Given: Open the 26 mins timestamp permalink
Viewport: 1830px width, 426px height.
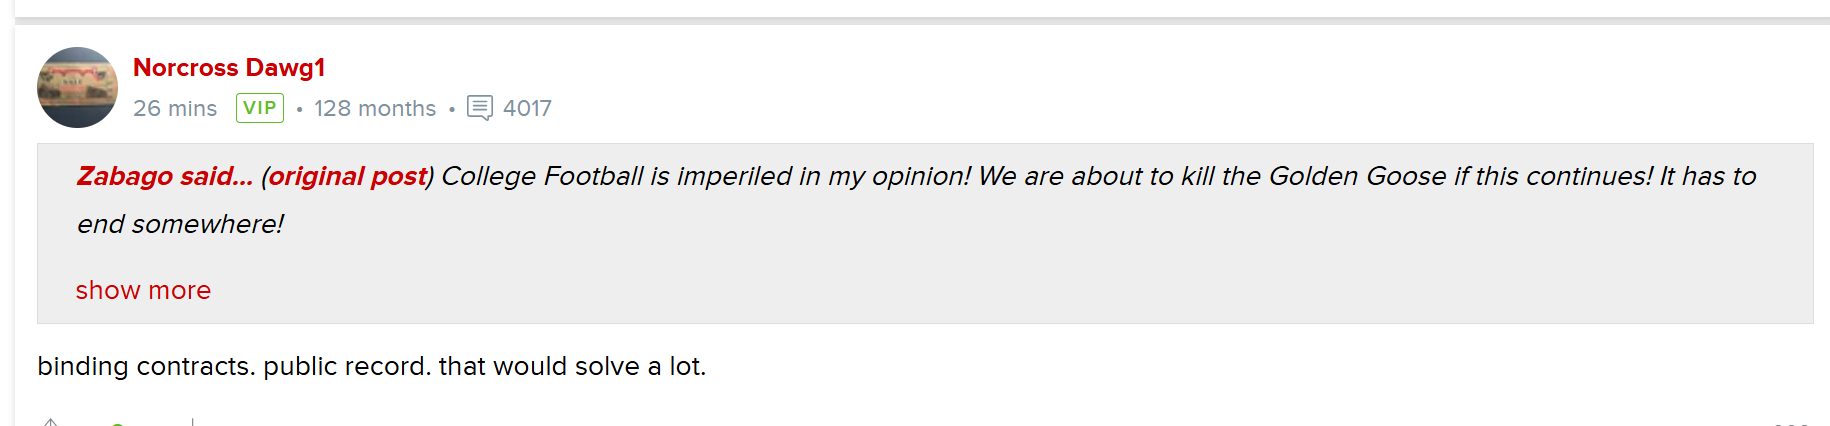Looking at the screenshot, I should point(175,108).
